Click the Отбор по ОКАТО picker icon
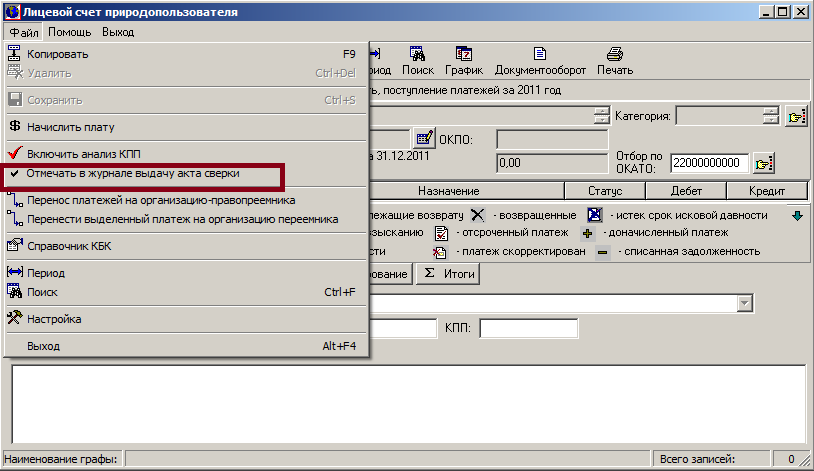The image size is (814, 471). click(x=765, y=162)
